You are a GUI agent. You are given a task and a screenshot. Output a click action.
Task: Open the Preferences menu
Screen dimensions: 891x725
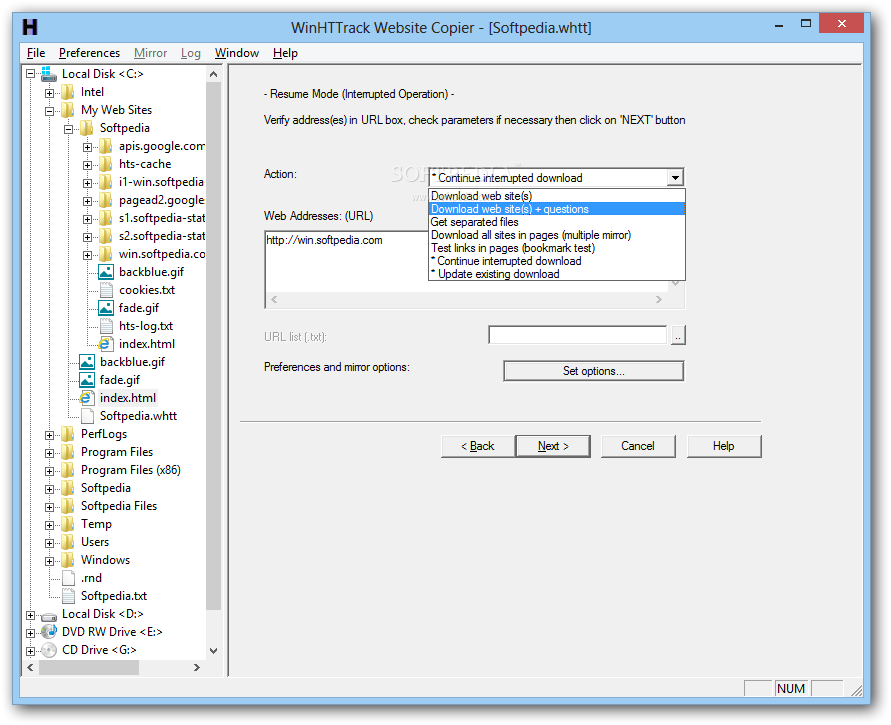pyautogui.click(x=89, y=53)
